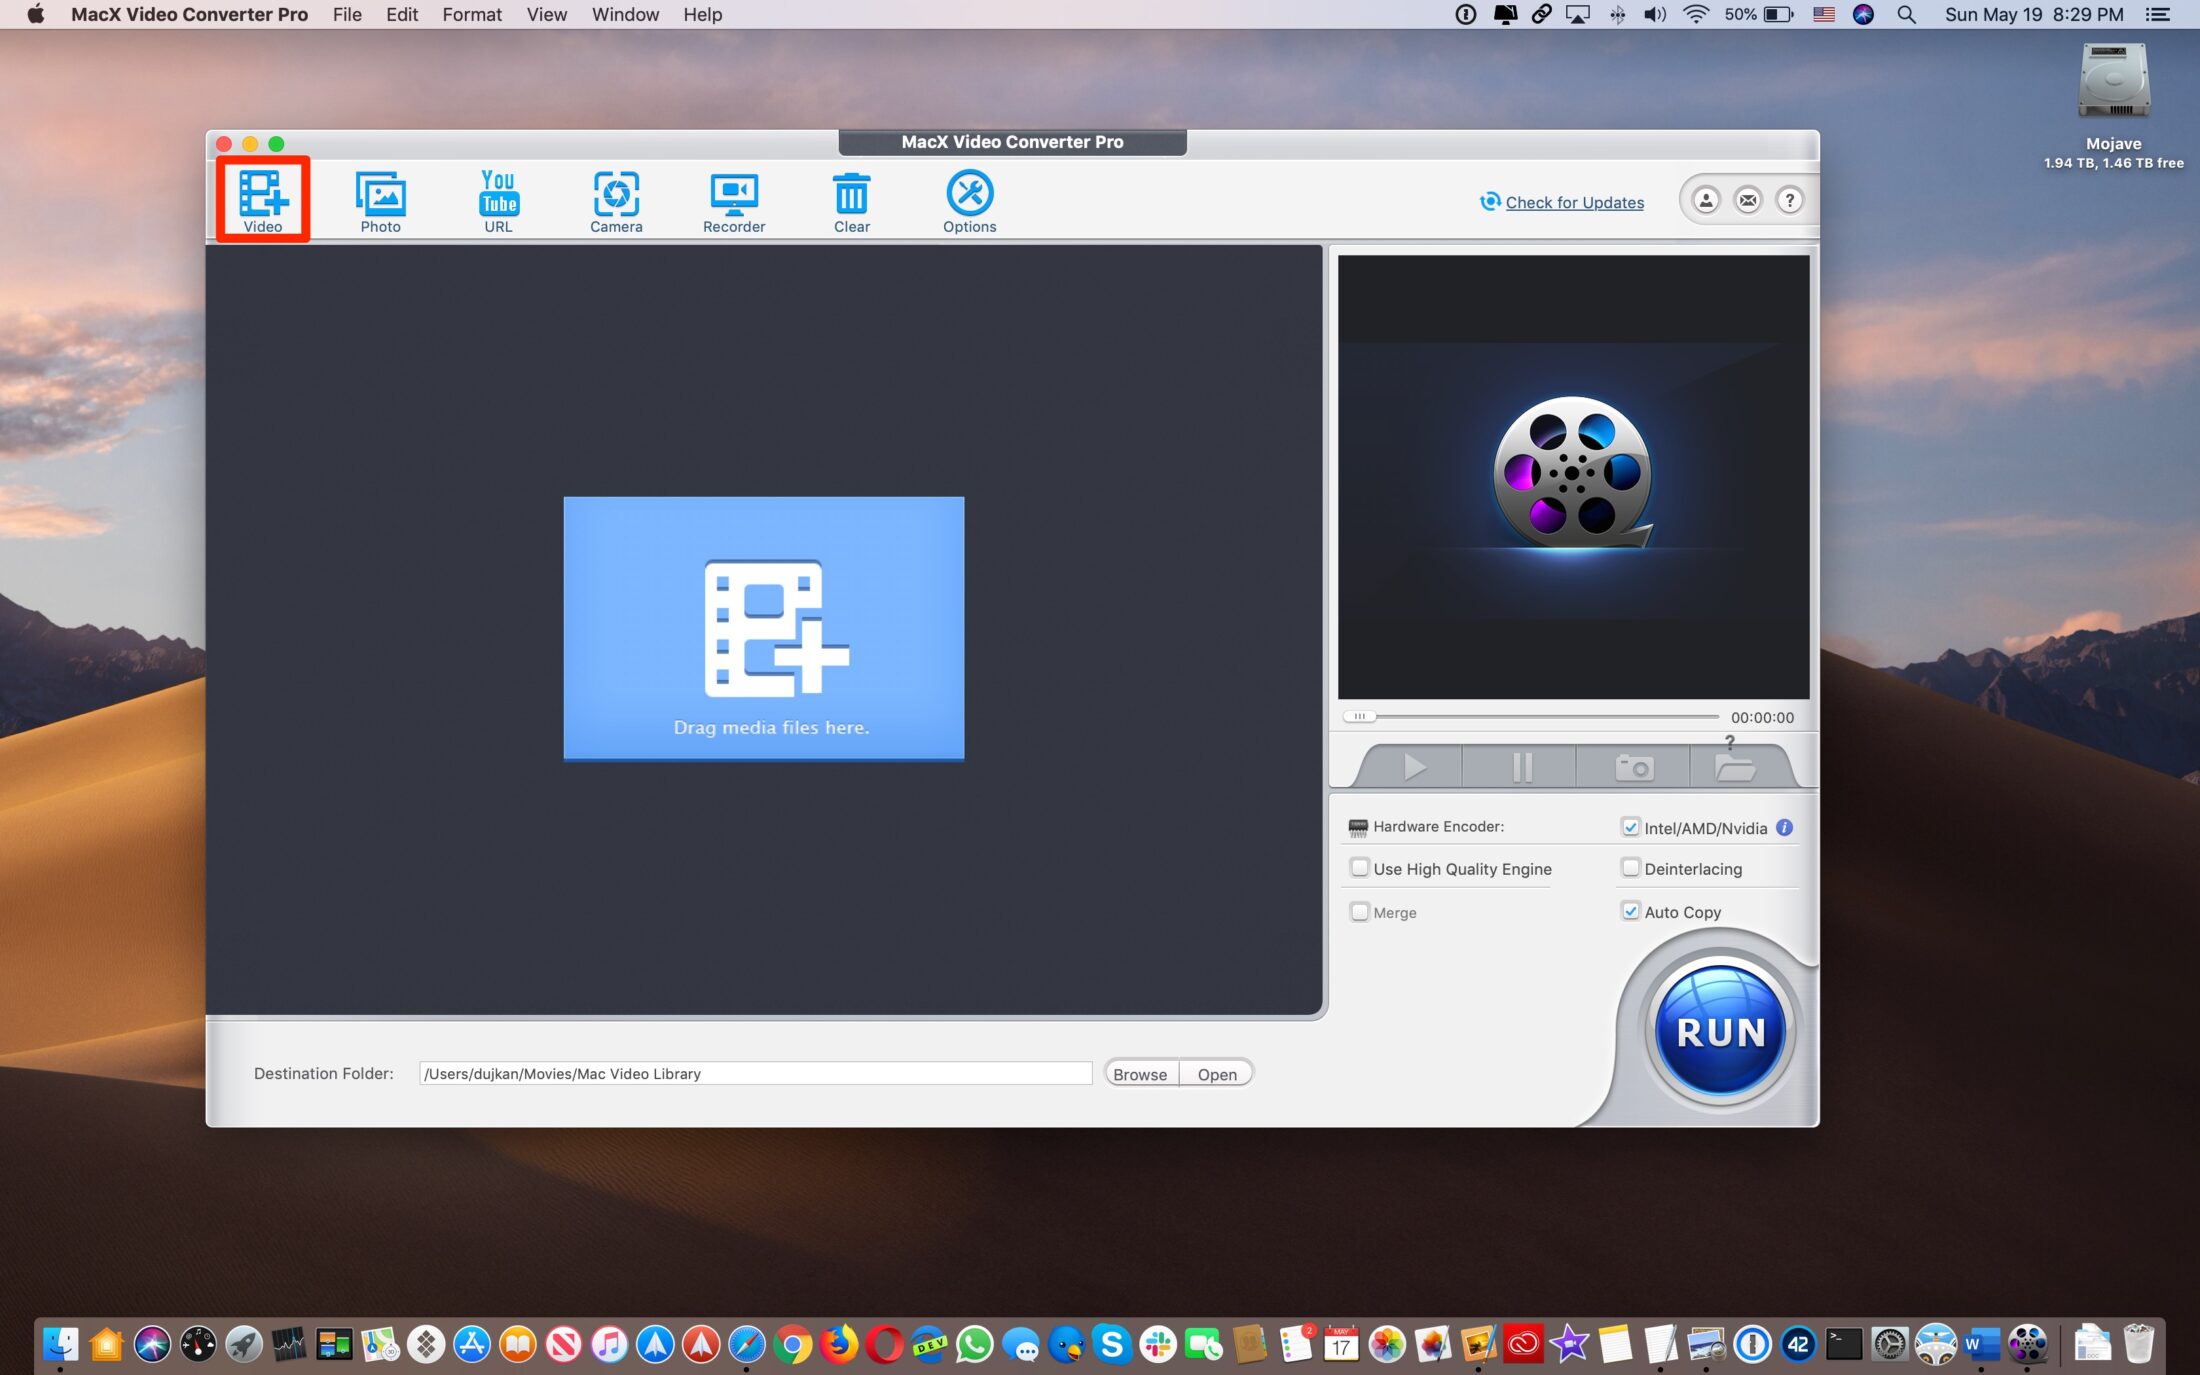This screenshot has height=1375, width=2200.
Task: Open the File menu
Action: click(x=346, y=14)
